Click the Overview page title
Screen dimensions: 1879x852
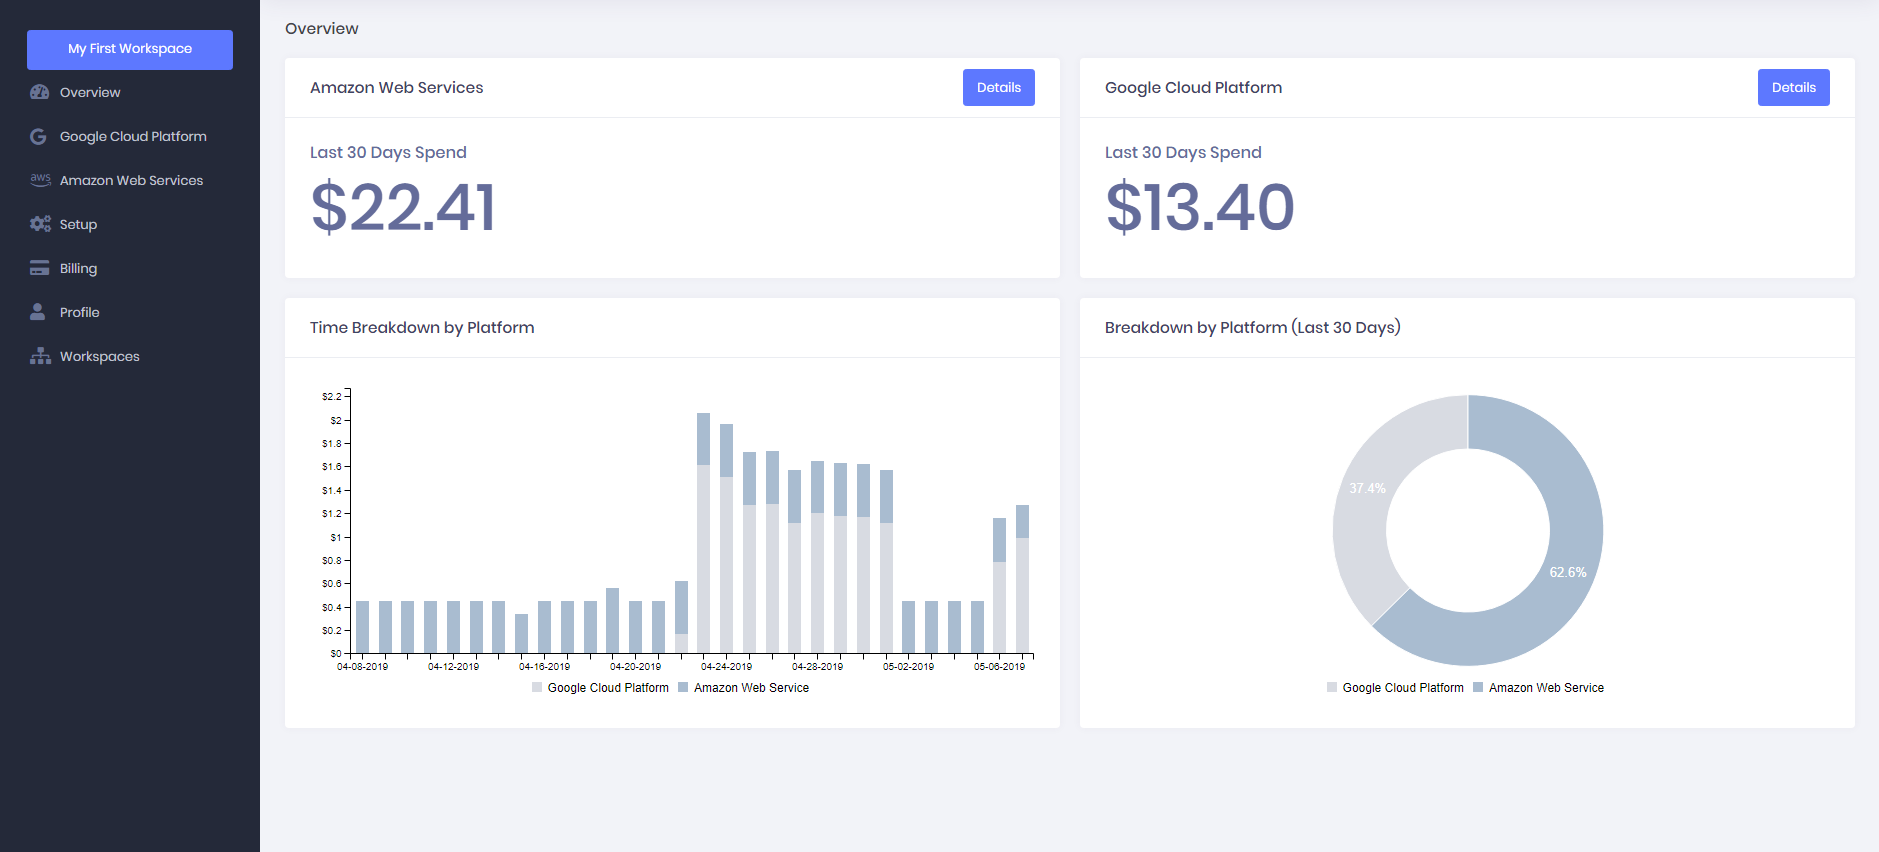point(322,29)
